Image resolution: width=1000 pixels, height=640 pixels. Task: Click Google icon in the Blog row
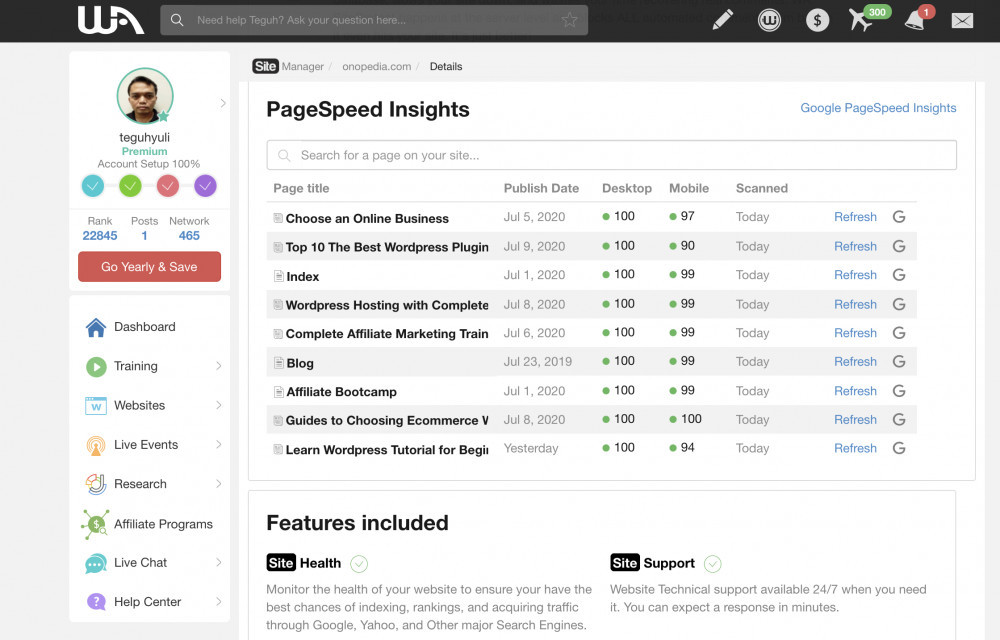point(899,361)
